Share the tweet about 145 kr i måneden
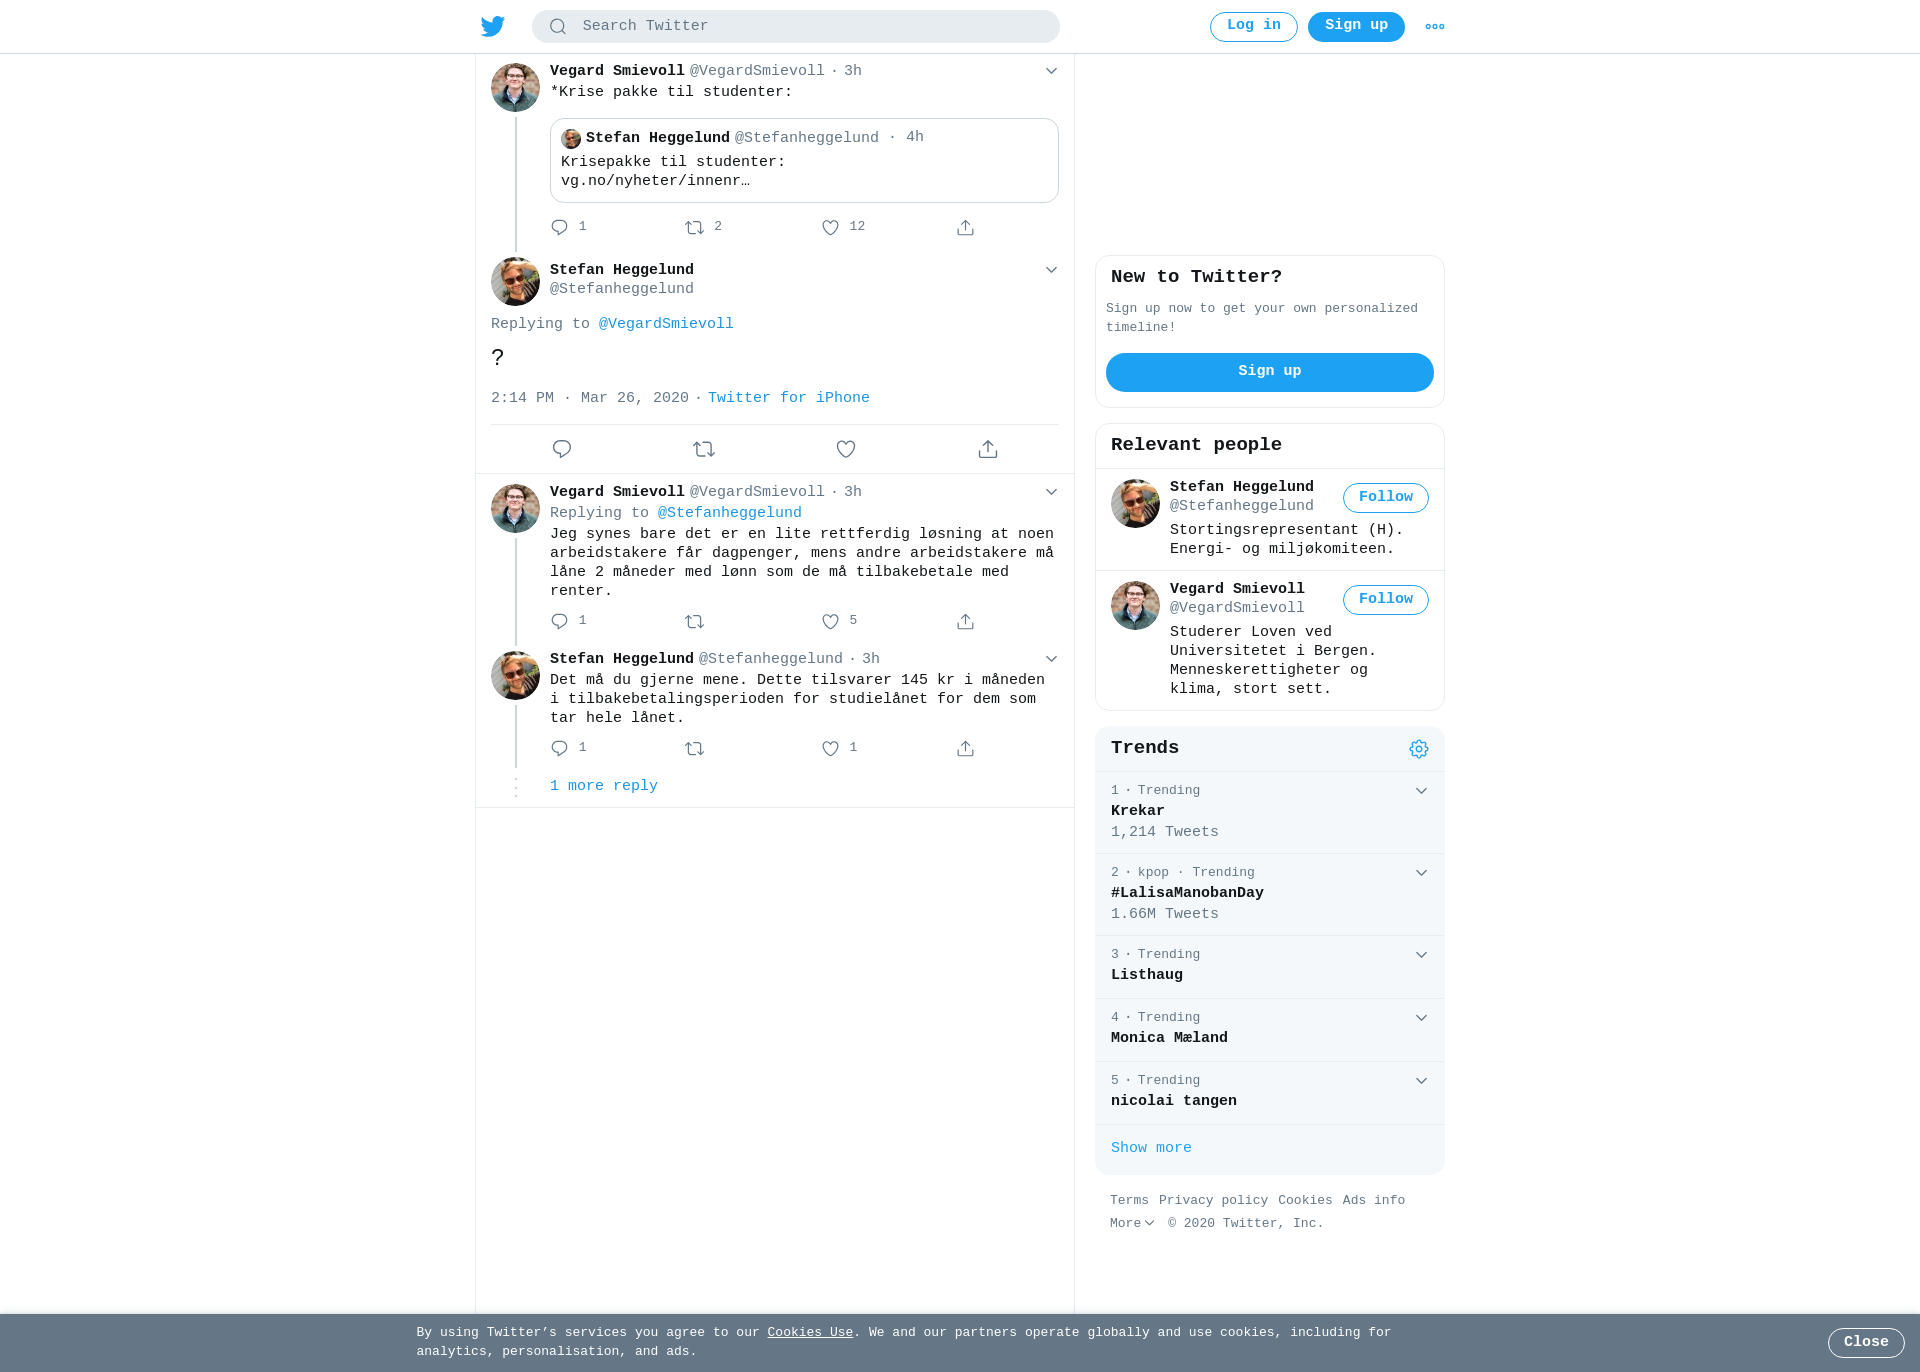1920x1372 pixels. click(965, 749)
